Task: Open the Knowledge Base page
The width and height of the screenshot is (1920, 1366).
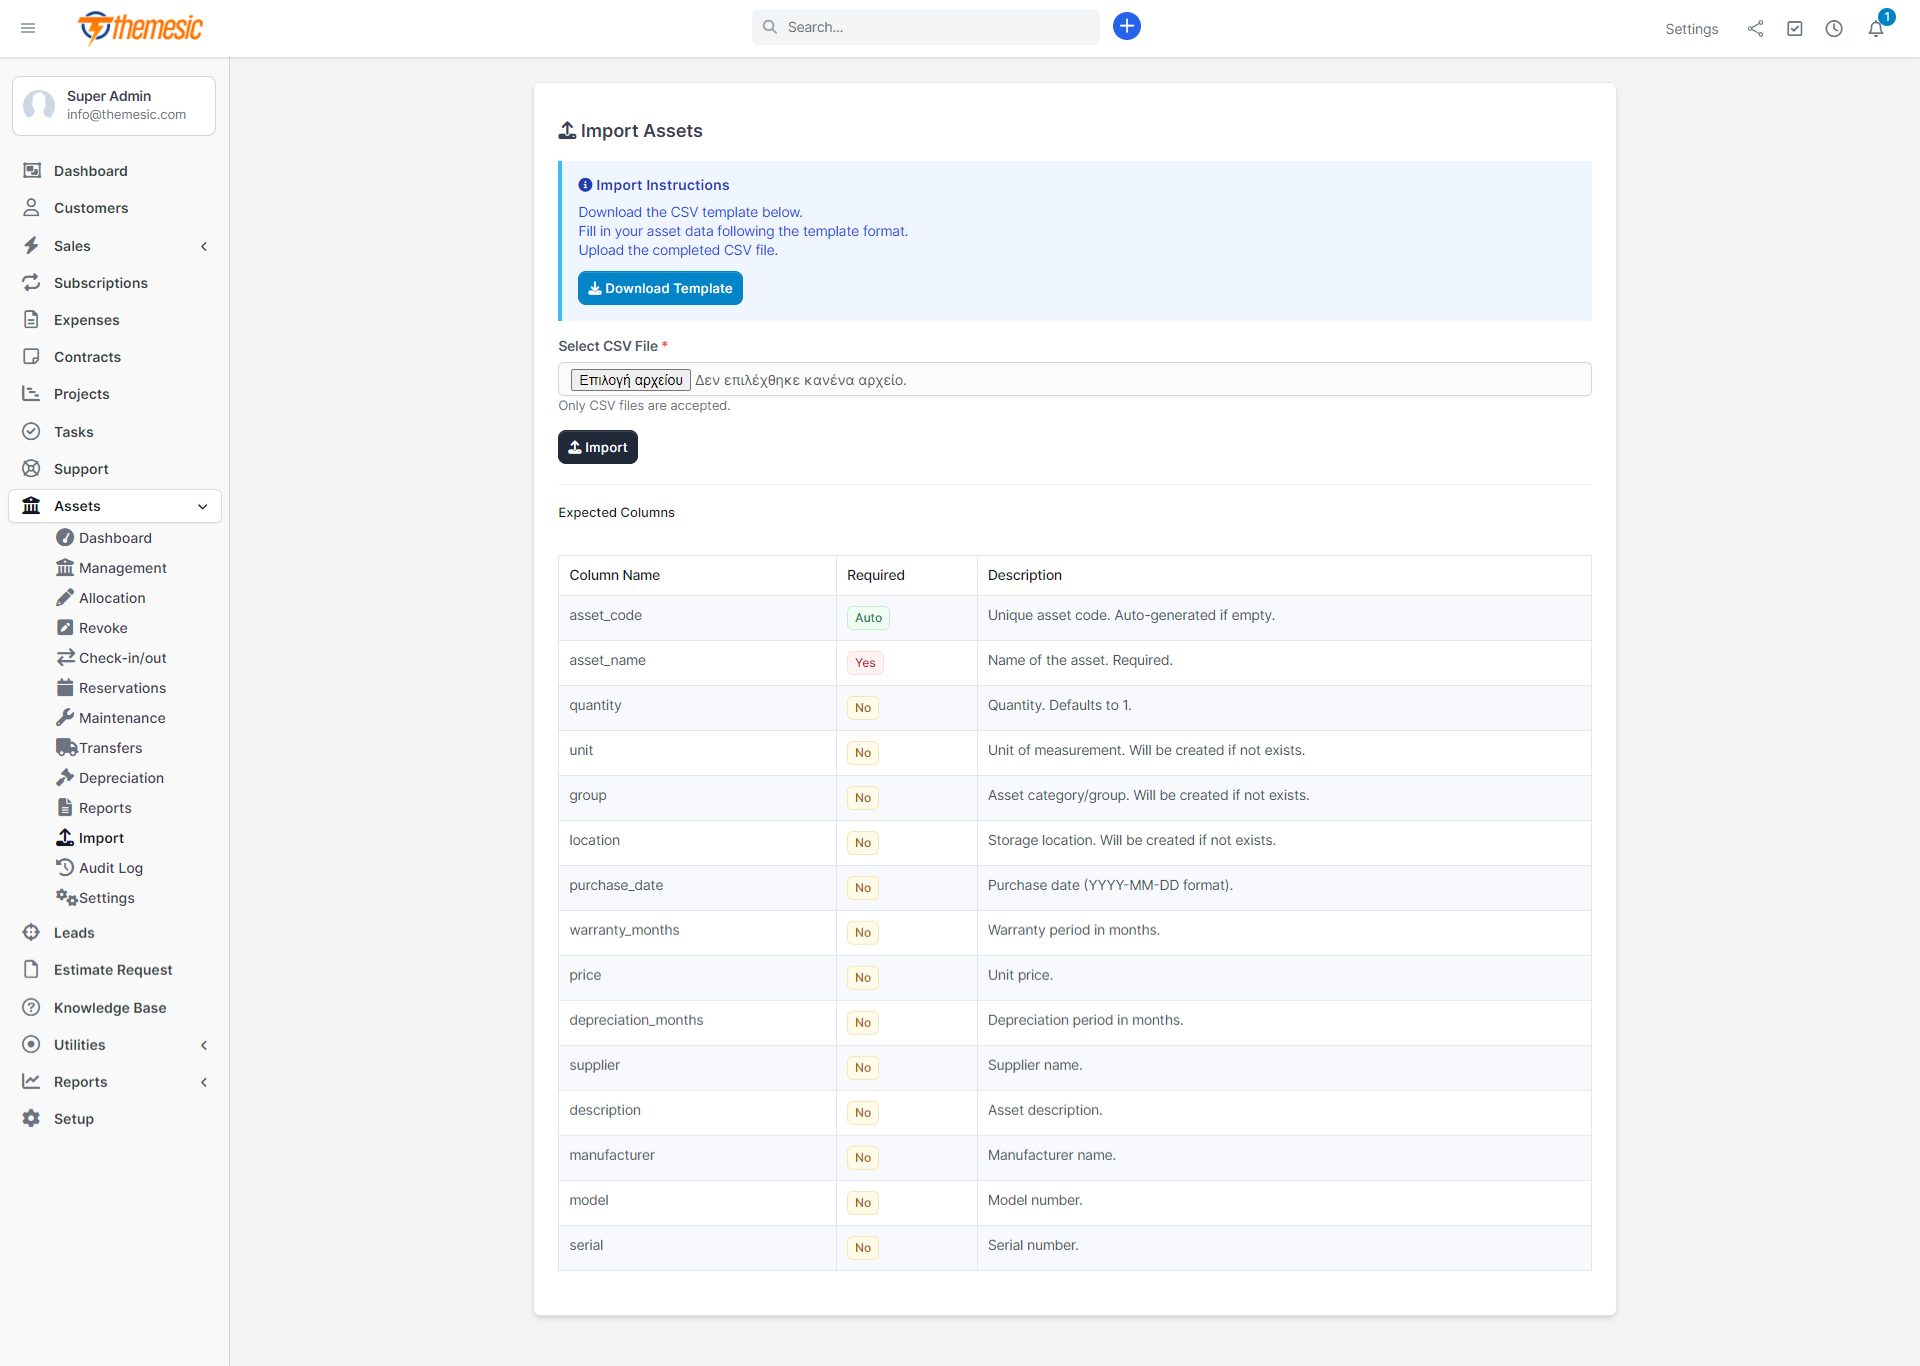Action: point(110,1008)
